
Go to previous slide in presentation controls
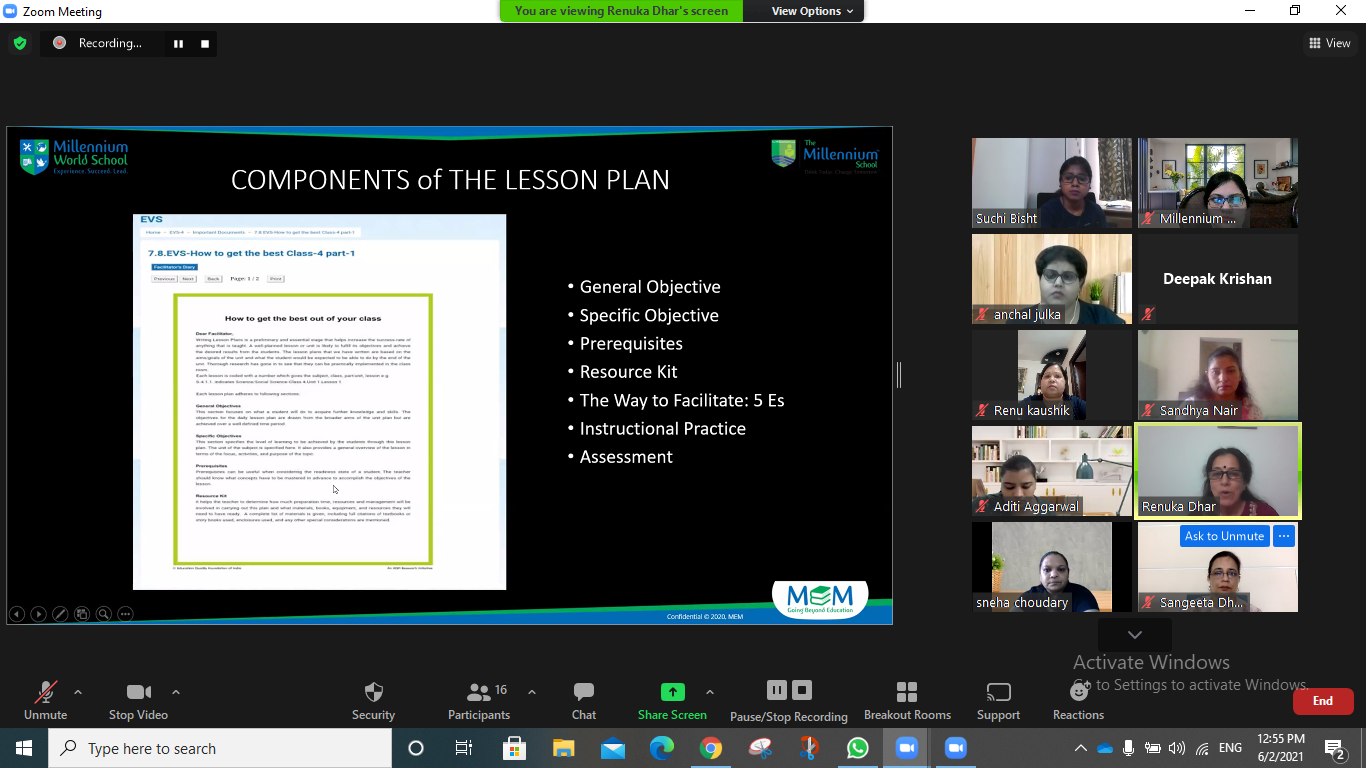click(17, 614)
